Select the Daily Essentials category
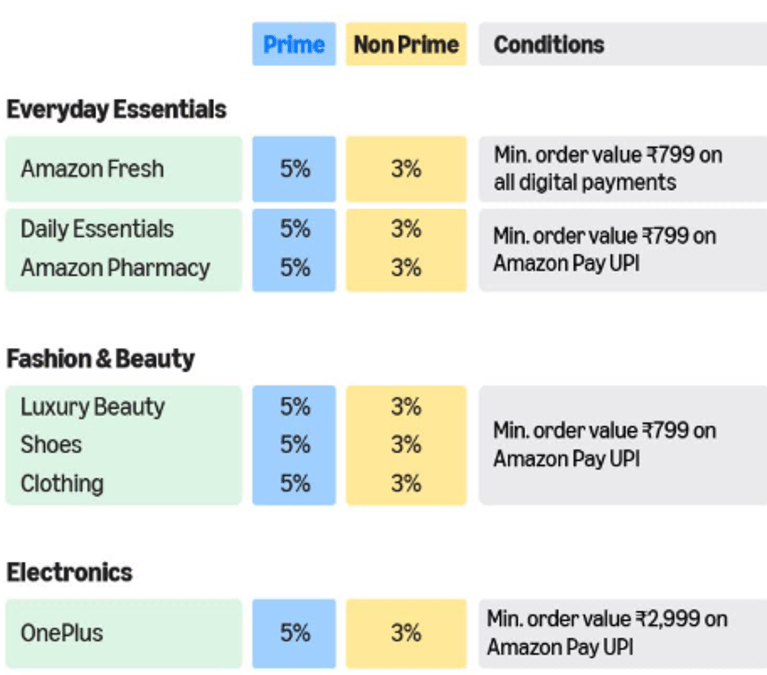 click(97, 229)
